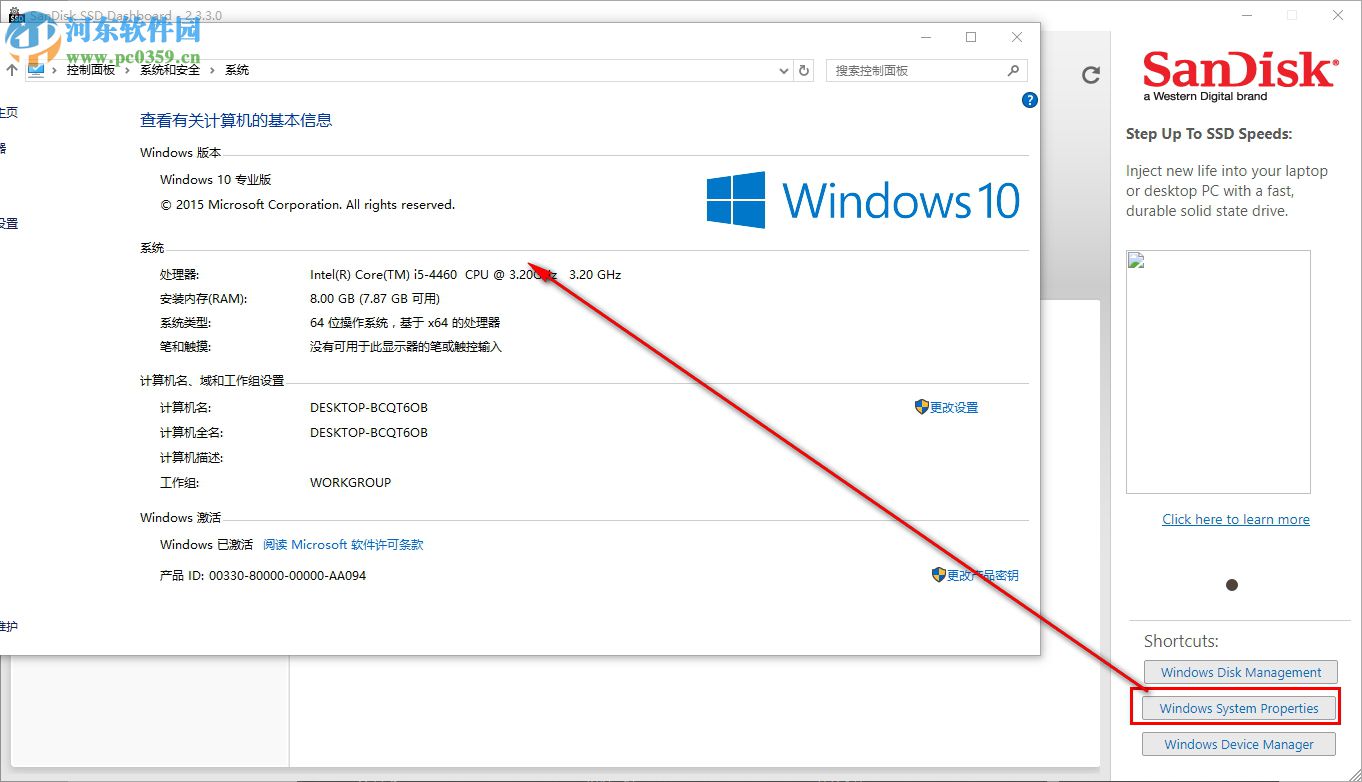Refresh the Control Panel address bar
The width and height of the screenshot is (1362, 782).
pos(804,71)
